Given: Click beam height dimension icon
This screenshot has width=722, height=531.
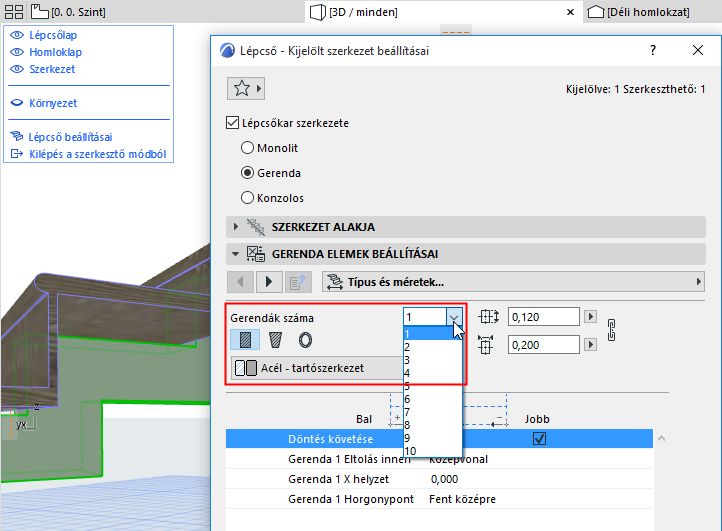Looking at the screenshot, I should click(x=485, y=345).
